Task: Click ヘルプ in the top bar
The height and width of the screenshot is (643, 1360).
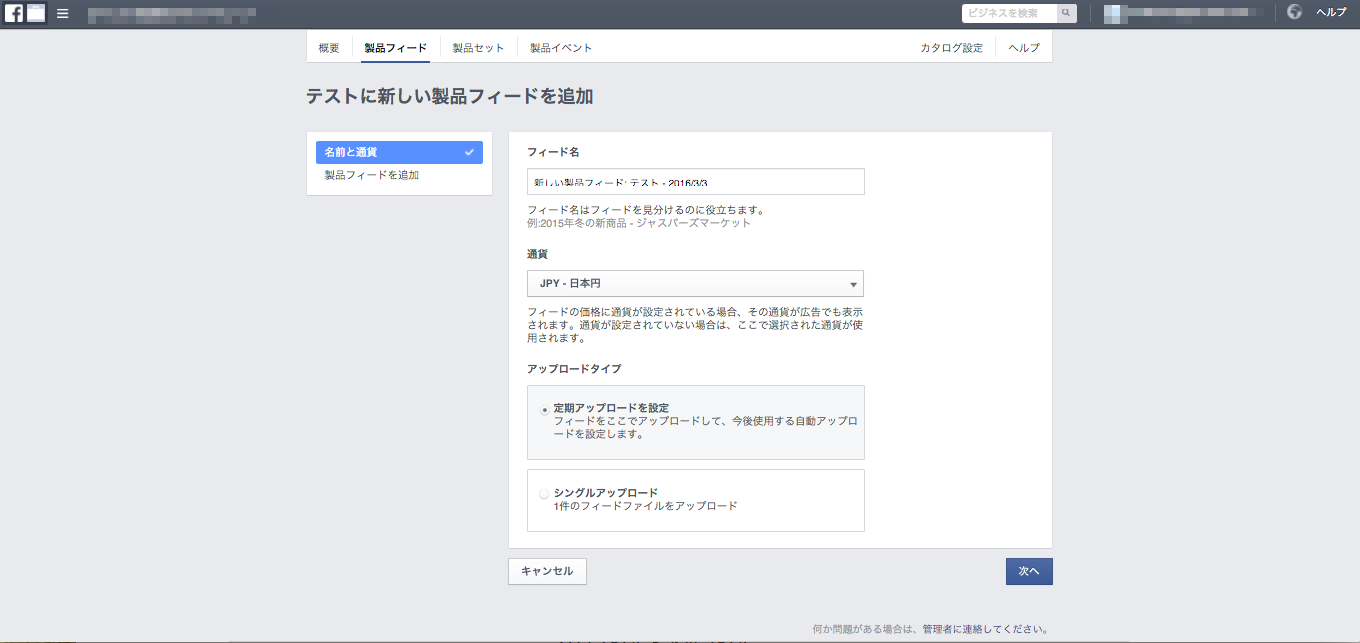Action: [1331, 13]
